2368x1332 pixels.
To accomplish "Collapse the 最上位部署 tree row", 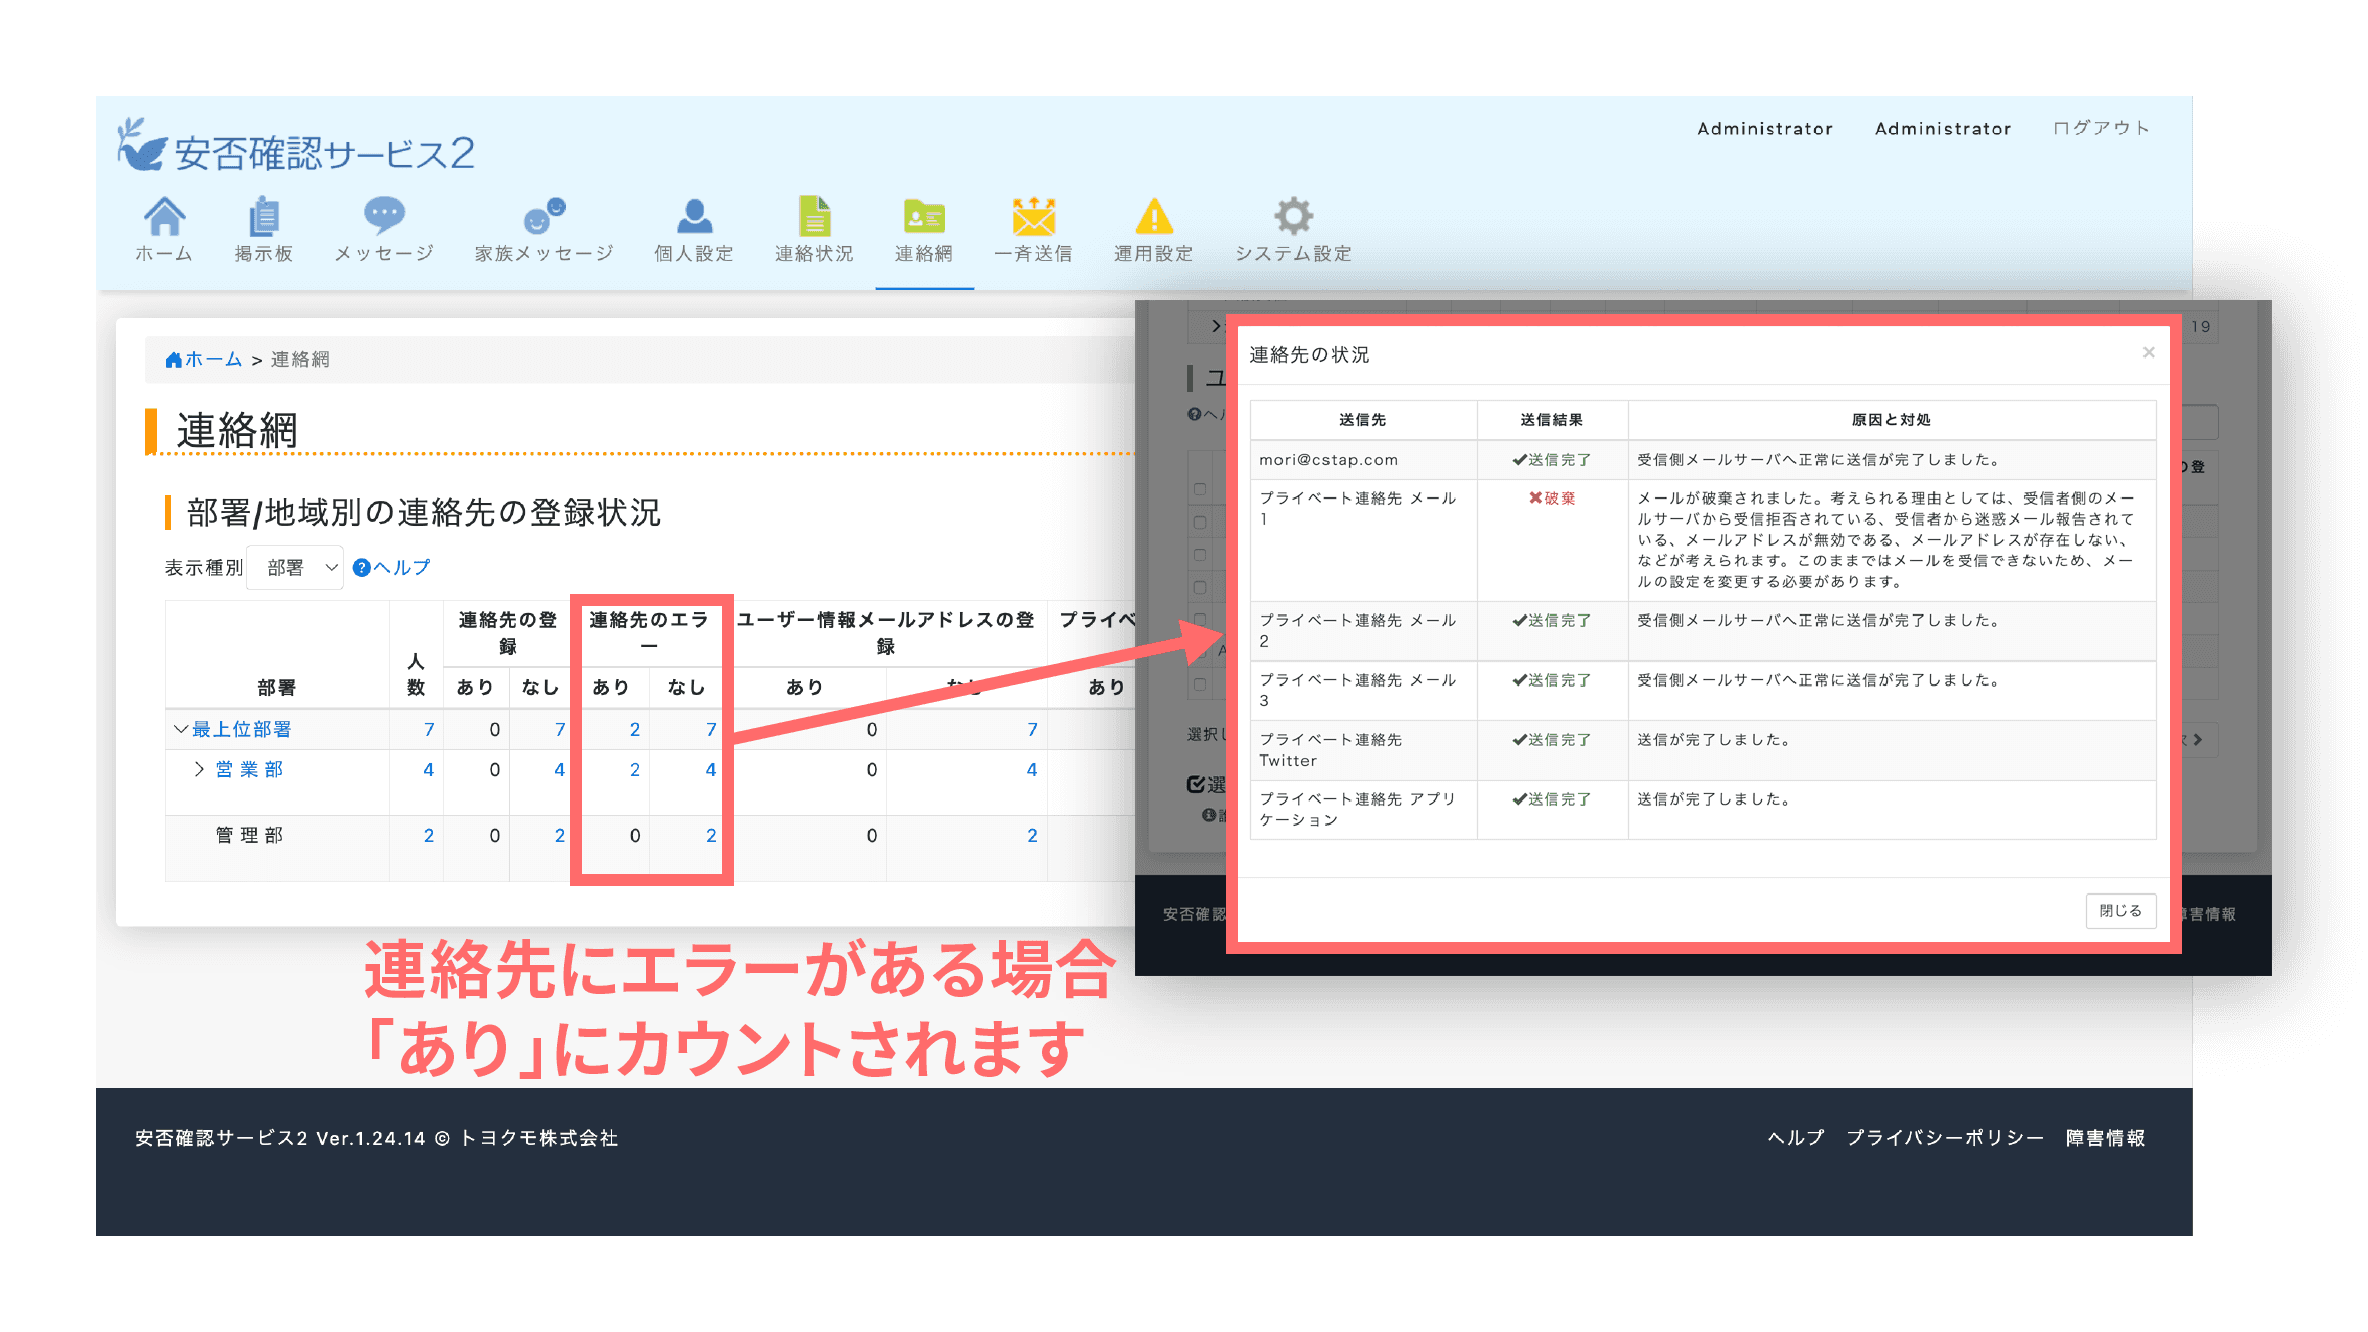I will pyautogui.click(x=179, y=729).
